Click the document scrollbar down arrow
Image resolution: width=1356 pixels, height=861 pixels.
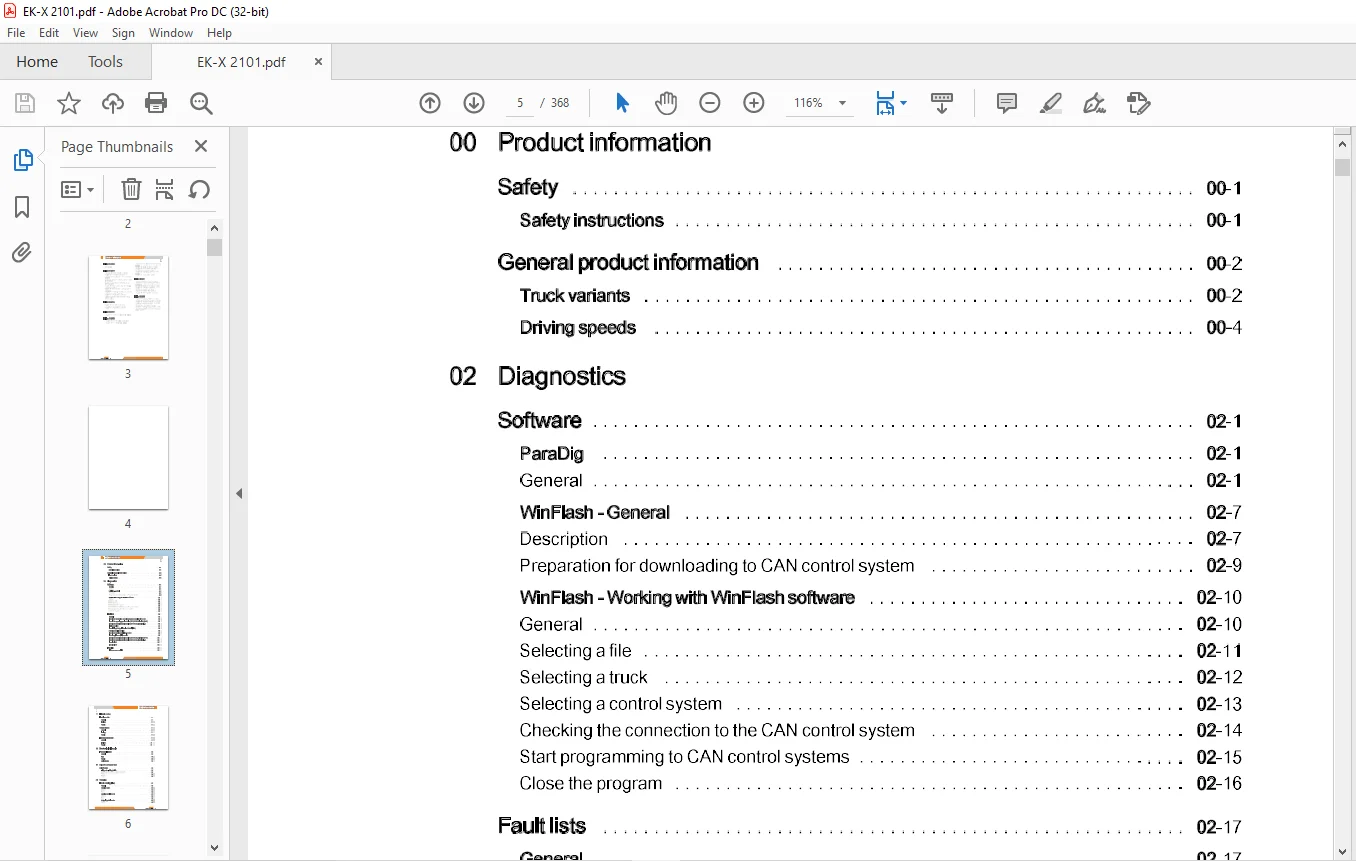[1343, 851]
